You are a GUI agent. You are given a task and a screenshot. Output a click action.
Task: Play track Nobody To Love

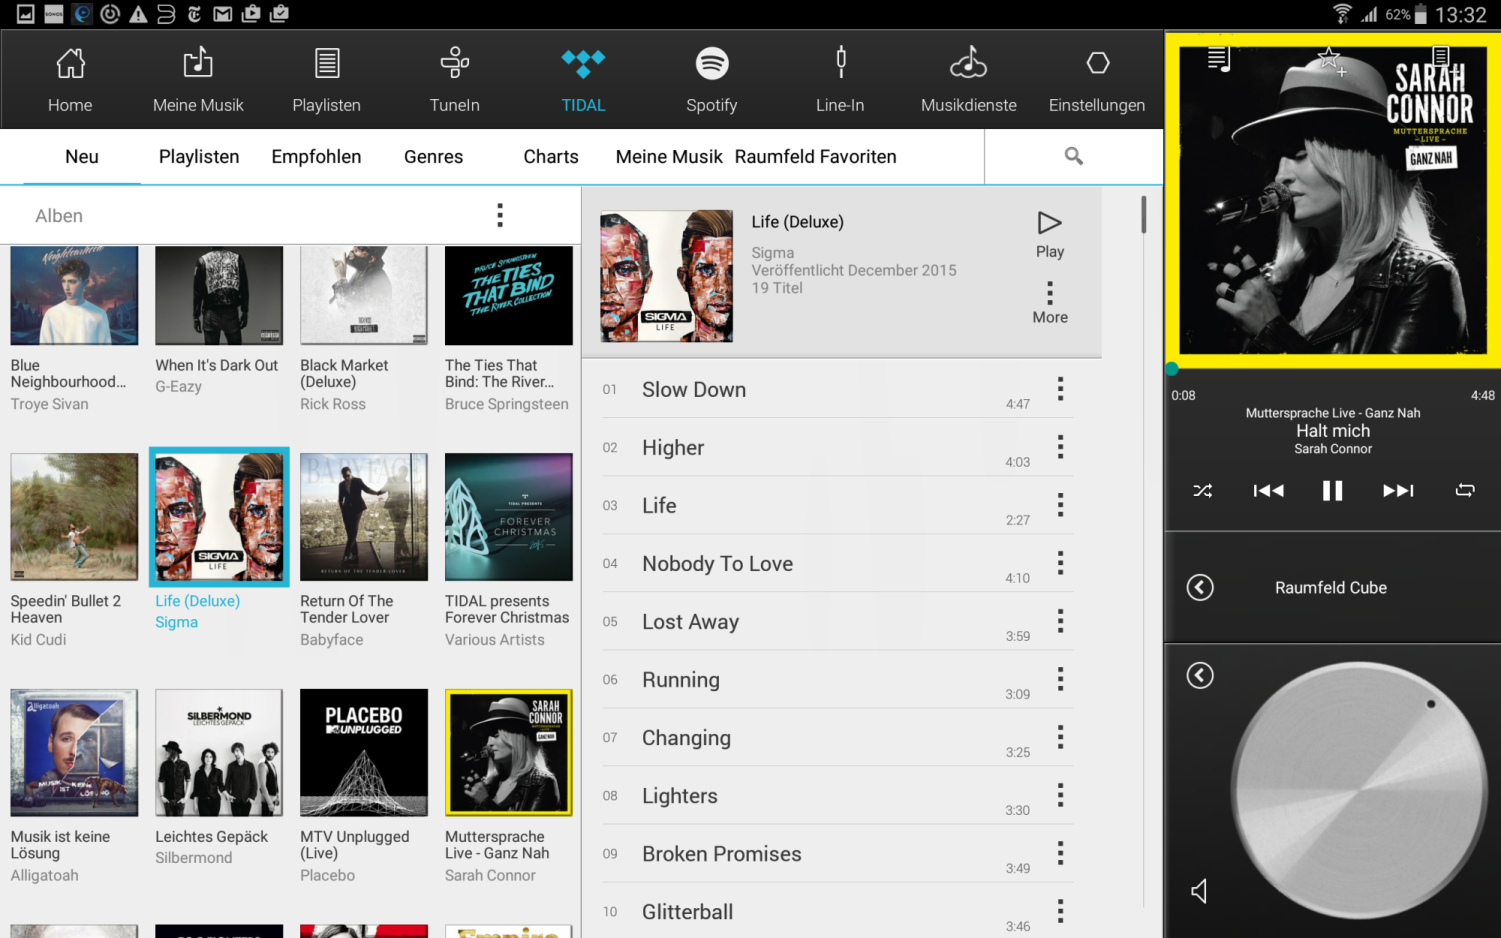tap(717, 564)
